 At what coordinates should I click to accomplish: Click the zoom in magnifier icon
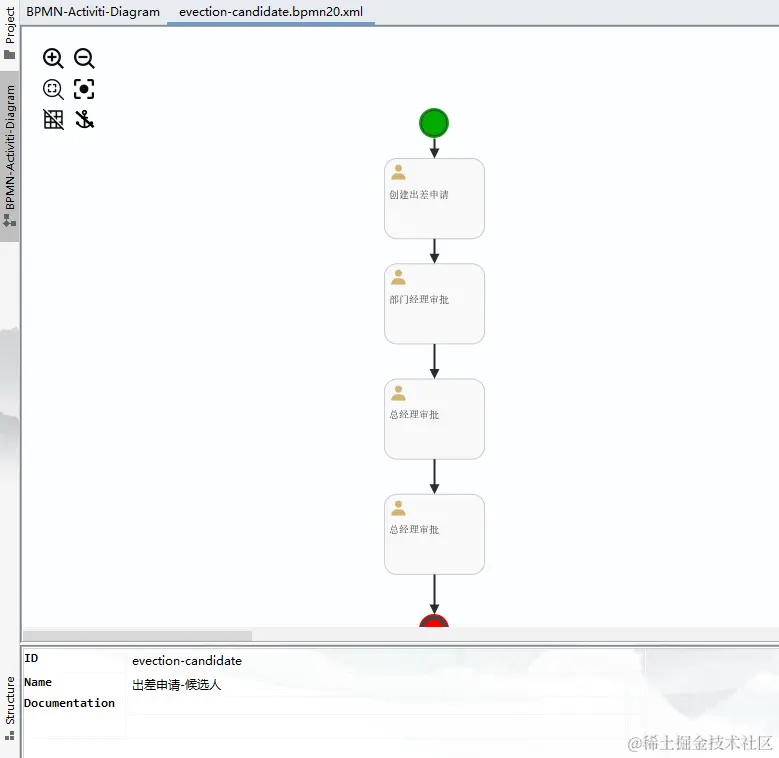[53, 58]
